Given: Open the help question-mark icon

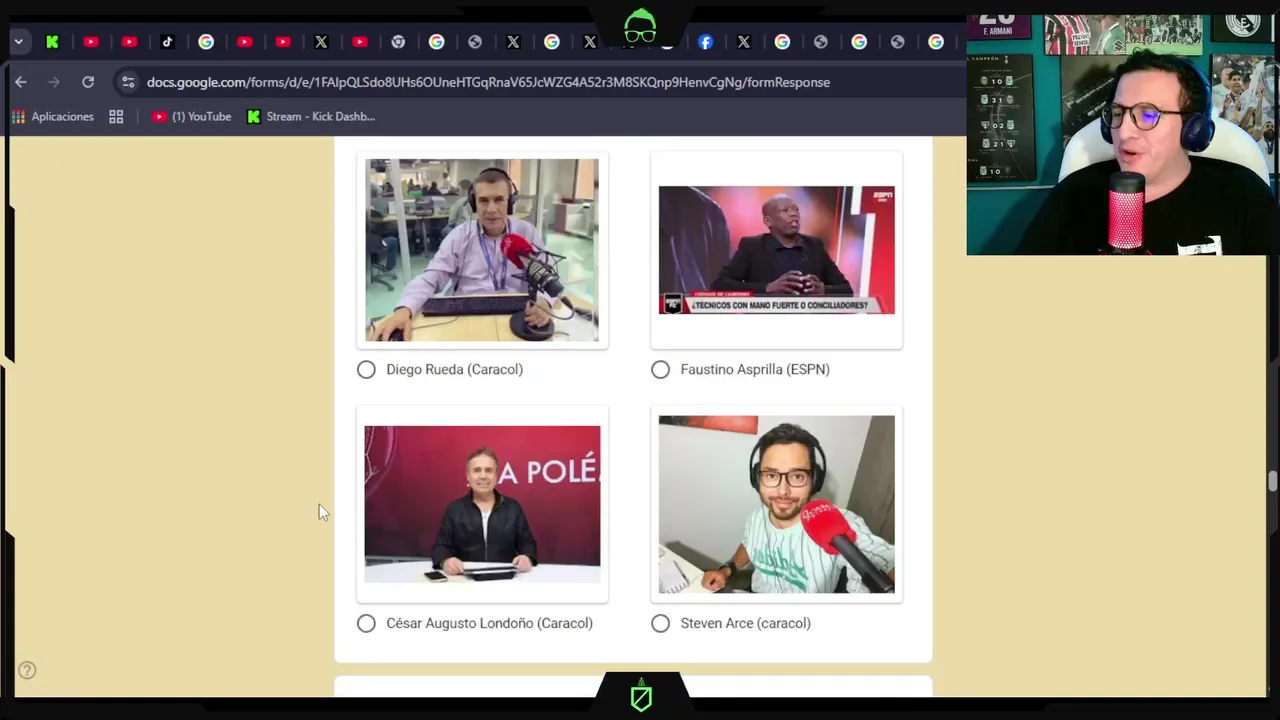Looking at the screenshot, I should tap(27, 671).
